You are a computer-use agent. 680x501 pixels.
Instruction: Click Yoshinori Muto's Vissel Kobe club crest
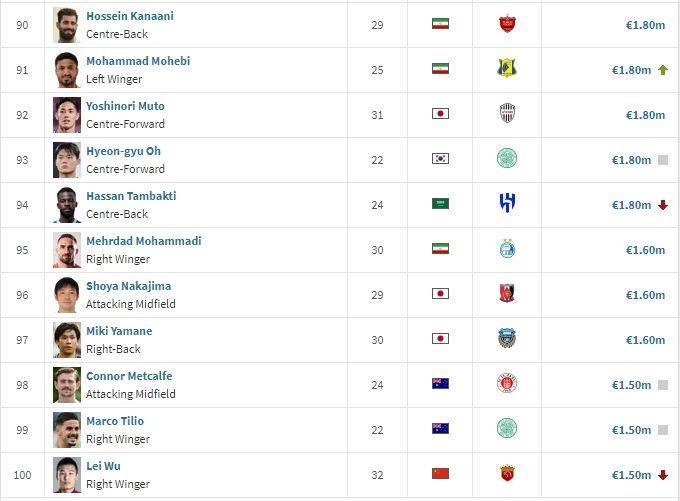pyautogui.click(x=507, y=113)
